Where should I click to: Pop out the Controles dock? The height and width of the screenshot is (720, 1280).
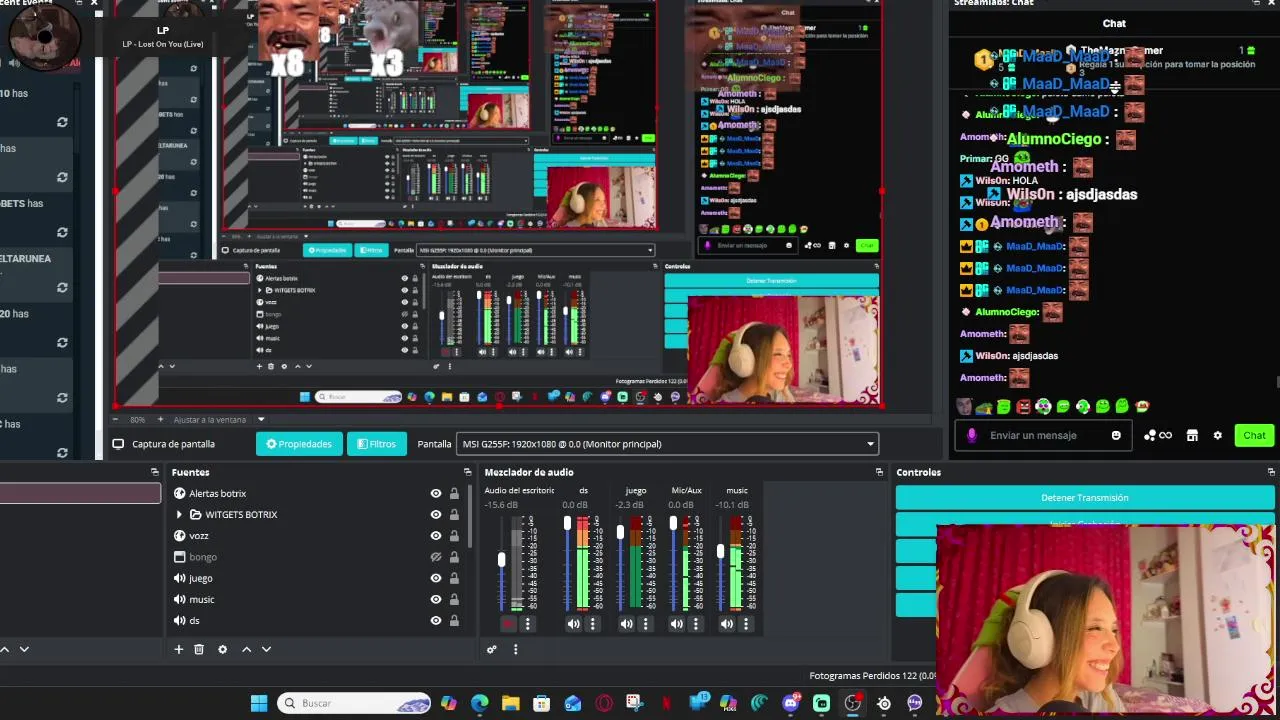[x=1271, y=472]
